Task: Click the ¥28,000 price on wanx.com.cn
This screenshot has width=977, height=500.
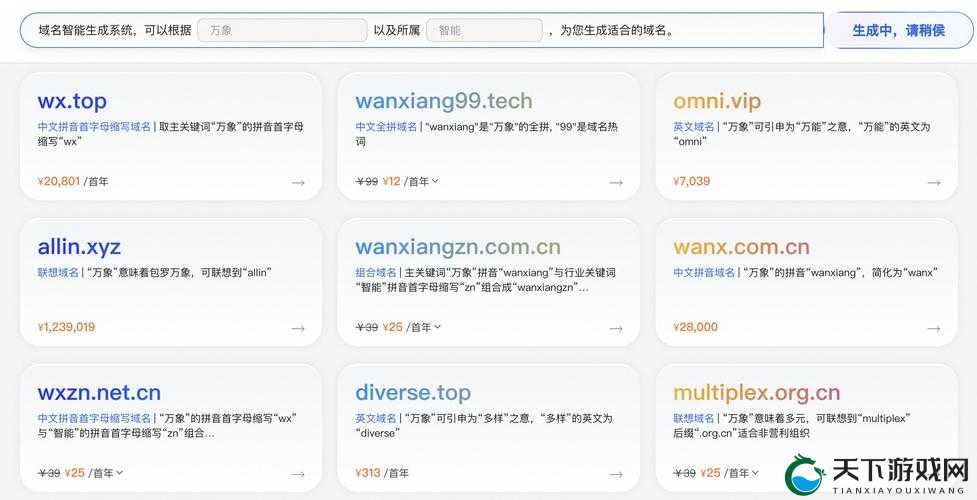Action: point(695,327)
